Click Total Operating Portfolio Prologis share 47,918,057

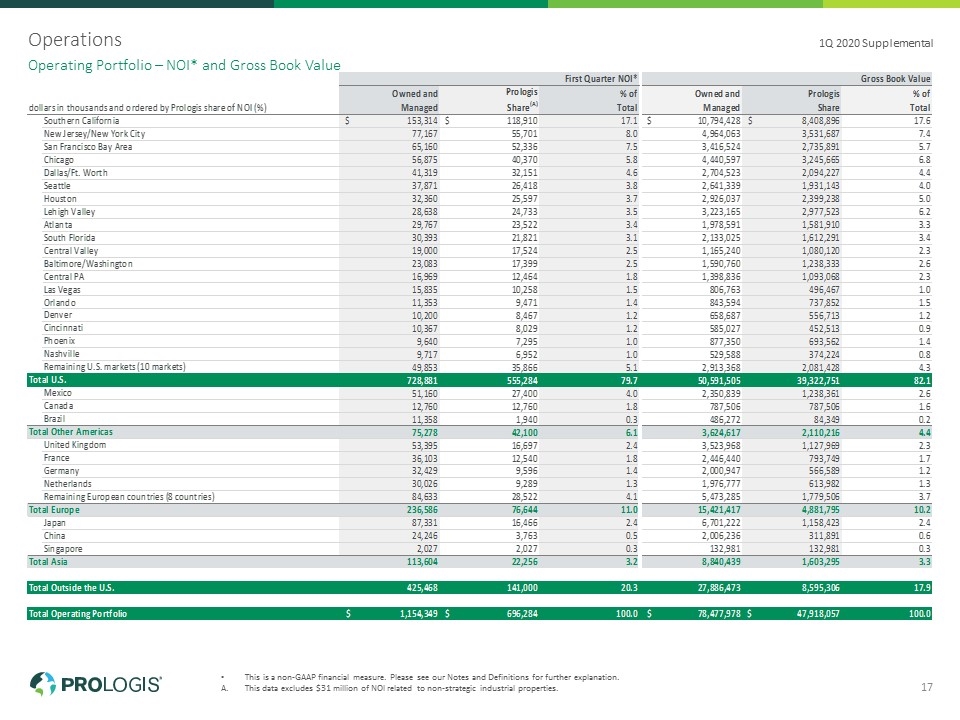(818, 613)
